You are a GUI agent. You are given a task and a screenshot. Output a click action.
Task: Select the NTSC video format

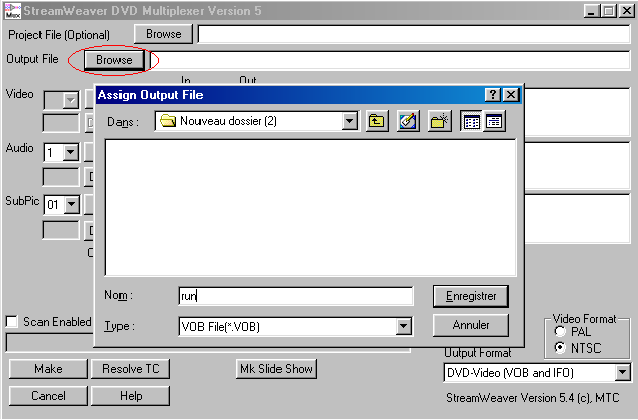[x=560, y=348]
